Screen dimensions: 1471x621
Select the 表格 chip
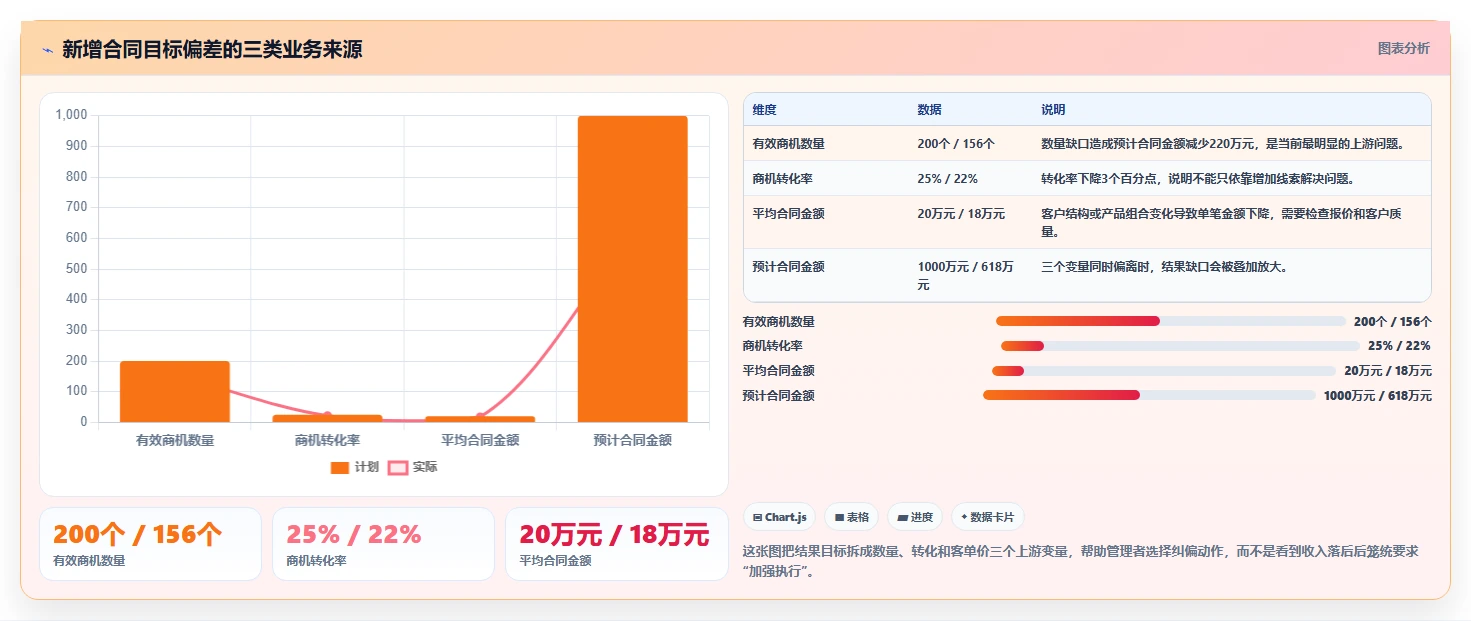pos(851,517)
